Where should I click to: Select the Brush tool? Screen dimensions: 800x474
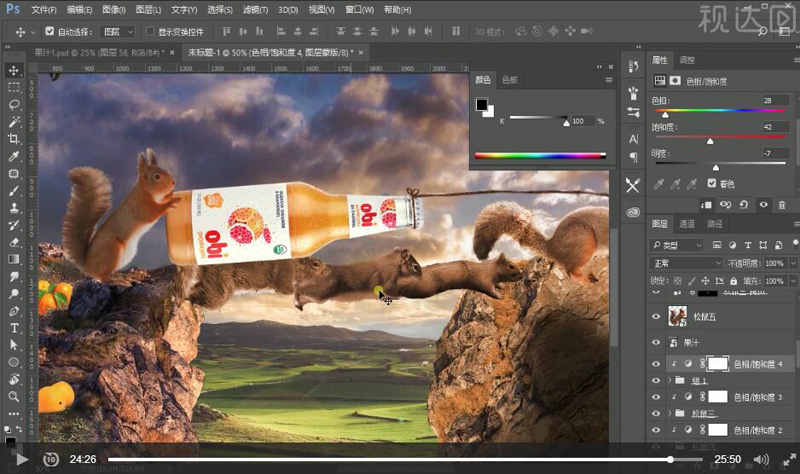(14, 191)
